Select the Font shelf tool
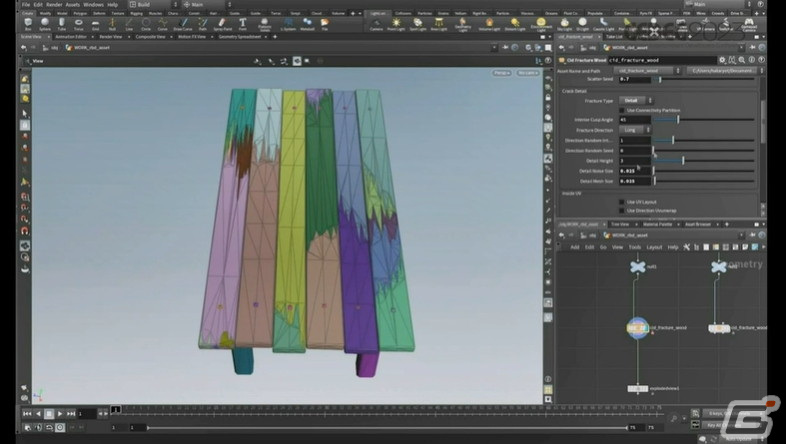The image size is (786, 444). point(243,24)
